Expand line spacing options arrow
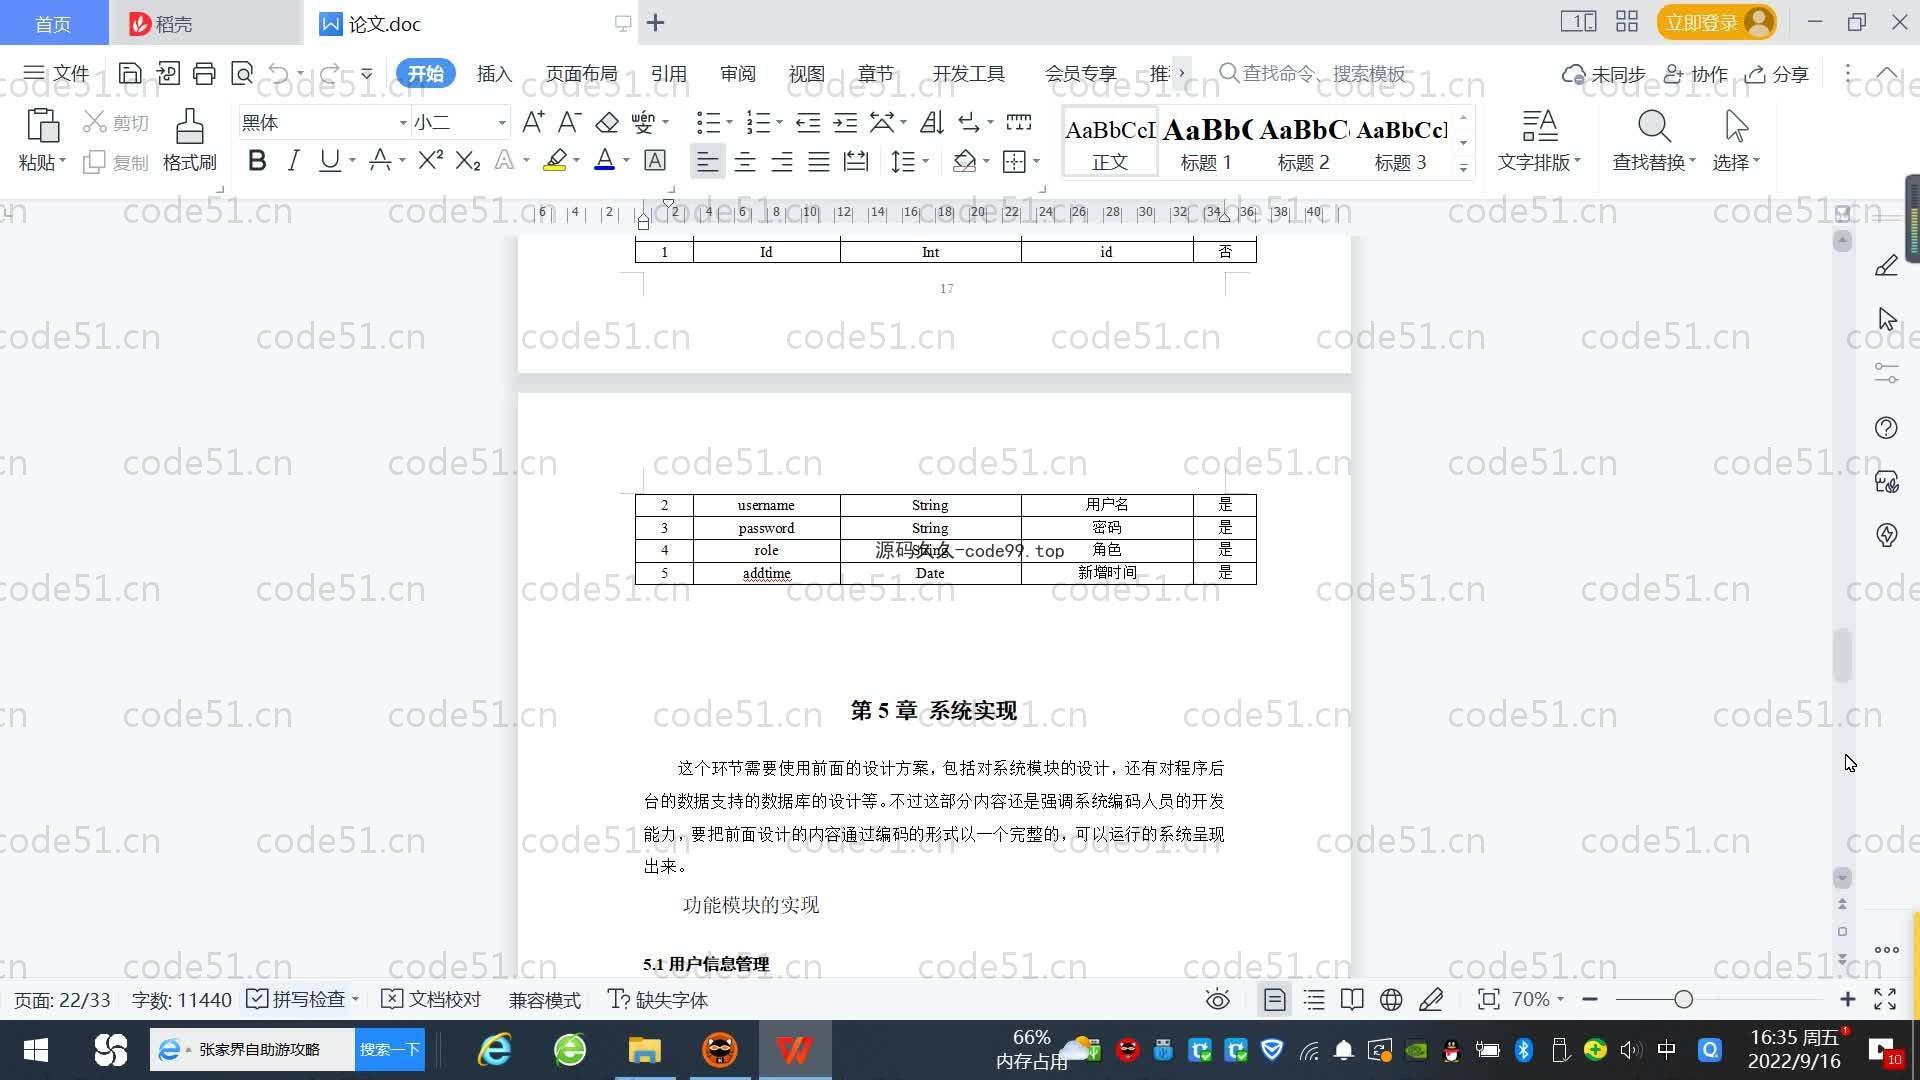The width and height of the screenshot is (1920, 1080). (925, 161)
